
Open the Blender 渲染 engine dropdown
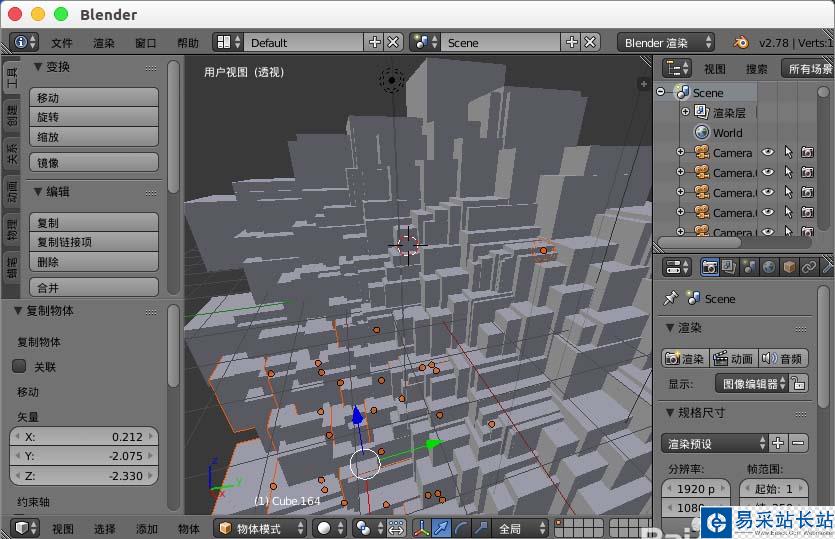click(666, 43)
